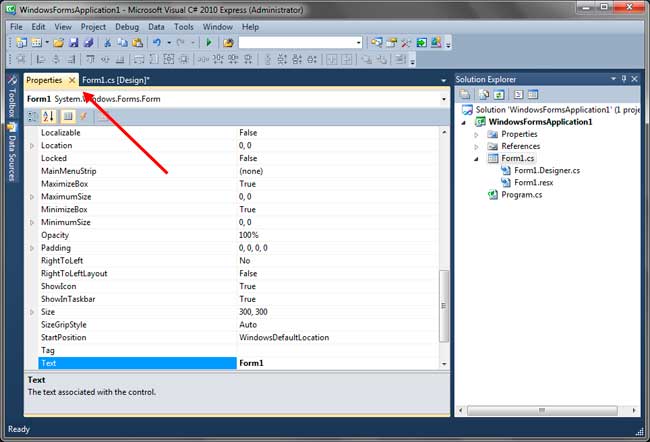Click Refresh icon in Solution Explorer
The height and width of the screenshot is (442, 650).
(497, 94)
